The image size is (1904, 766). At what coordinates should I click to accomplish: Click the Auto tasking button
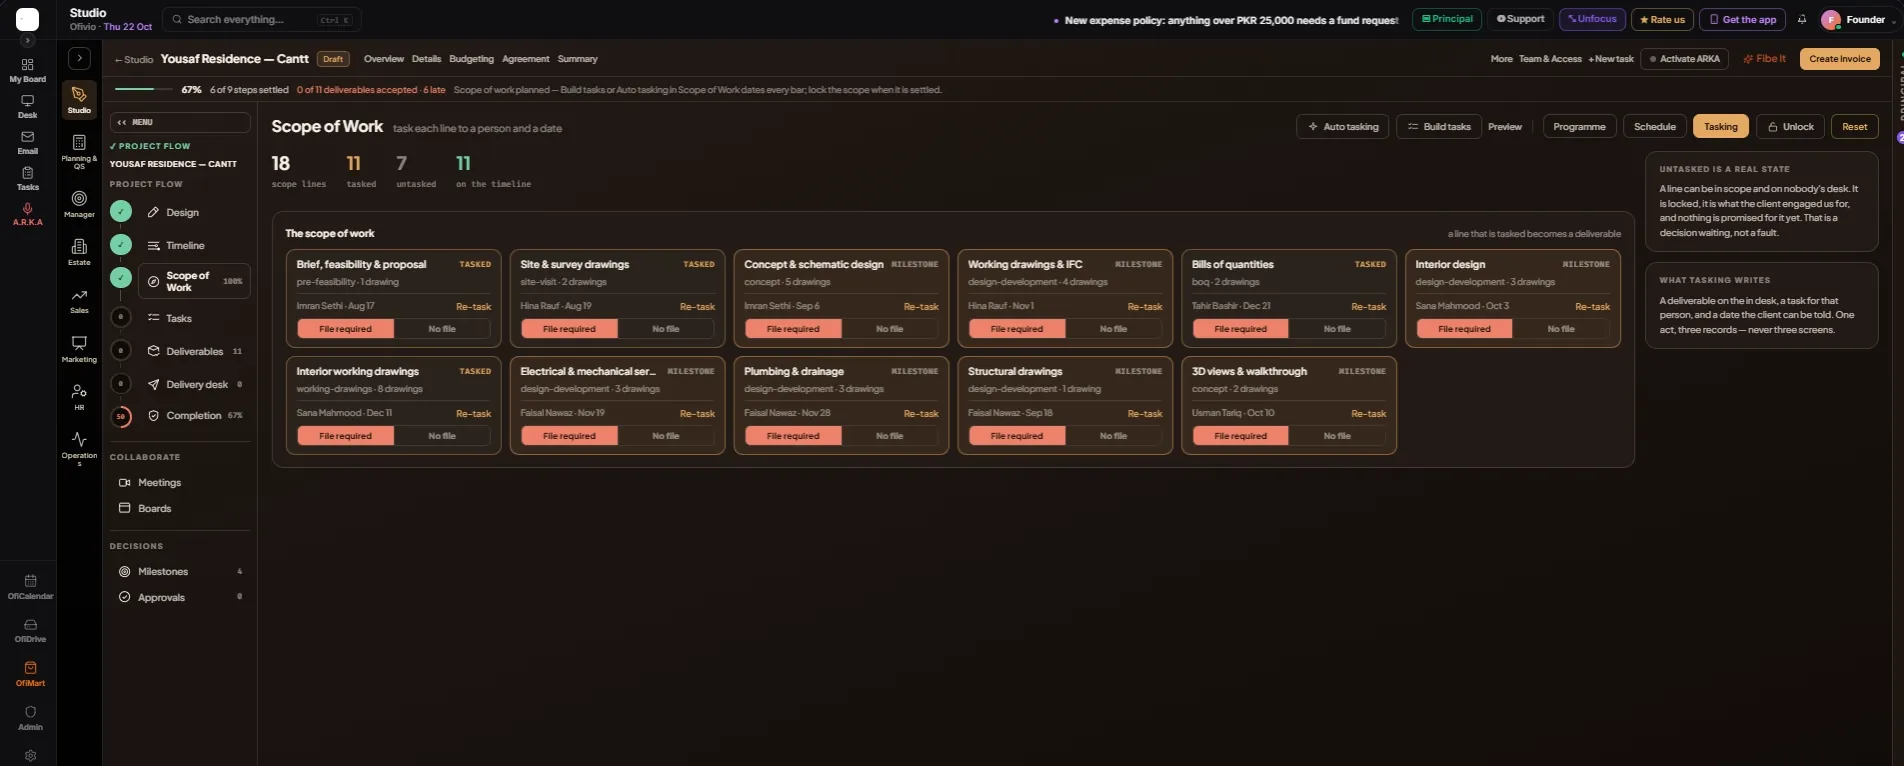[1342, 127]
